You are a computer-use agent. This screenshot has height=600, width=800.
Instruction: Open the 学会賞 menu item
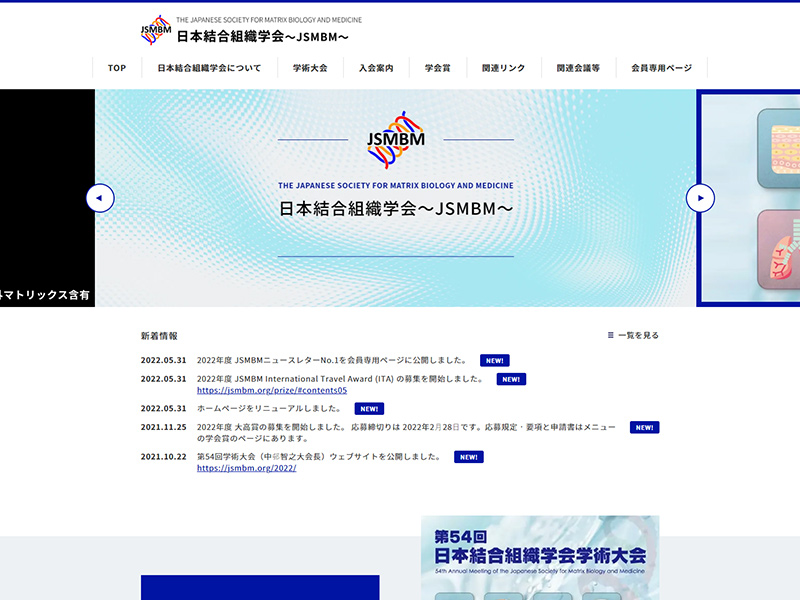point(437,68)
